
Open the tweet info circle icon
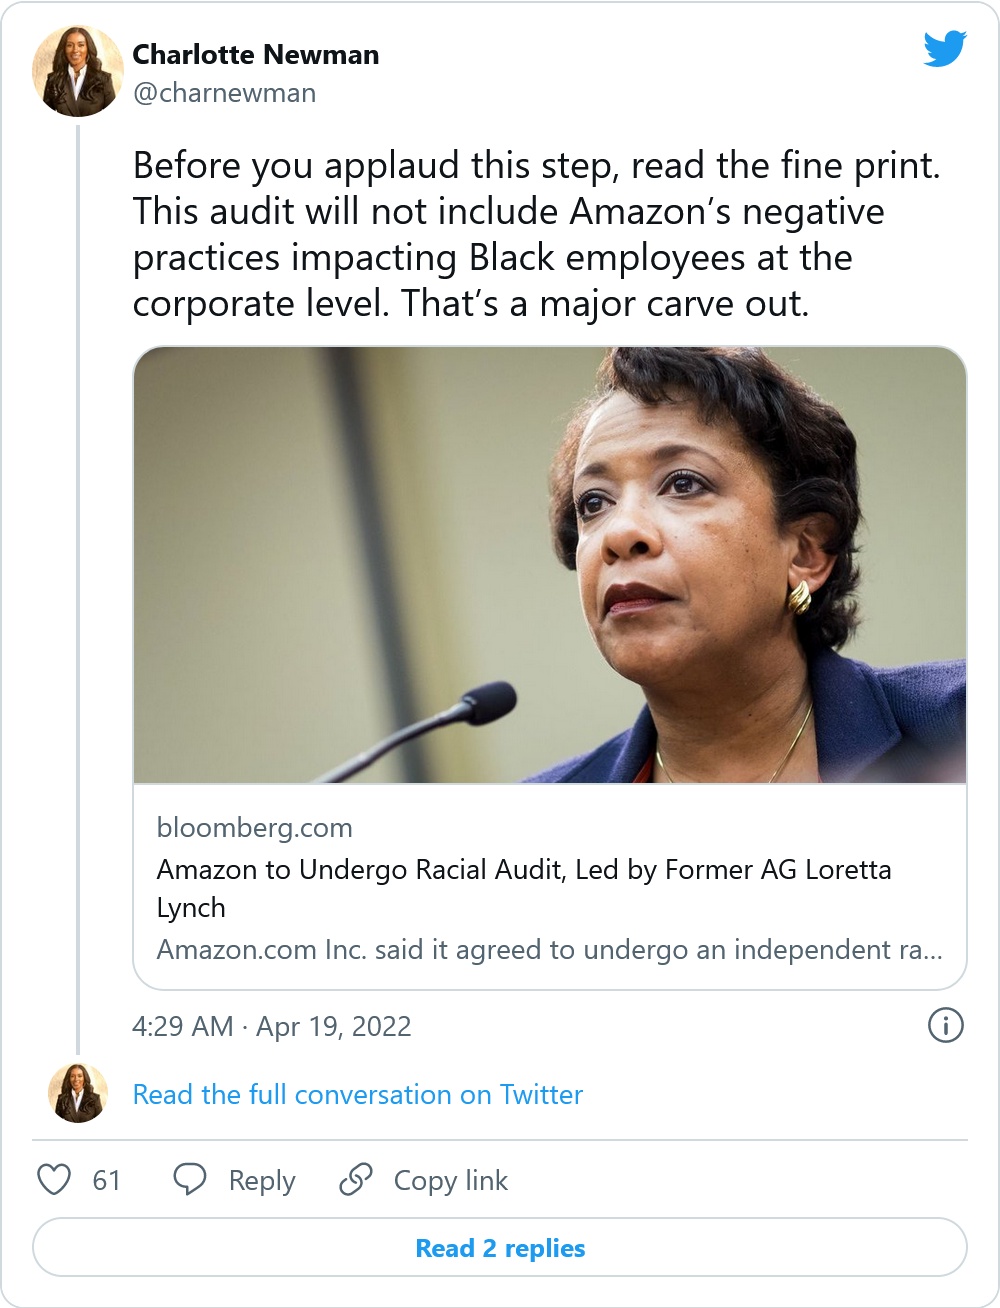click(x=945, y=1026)
